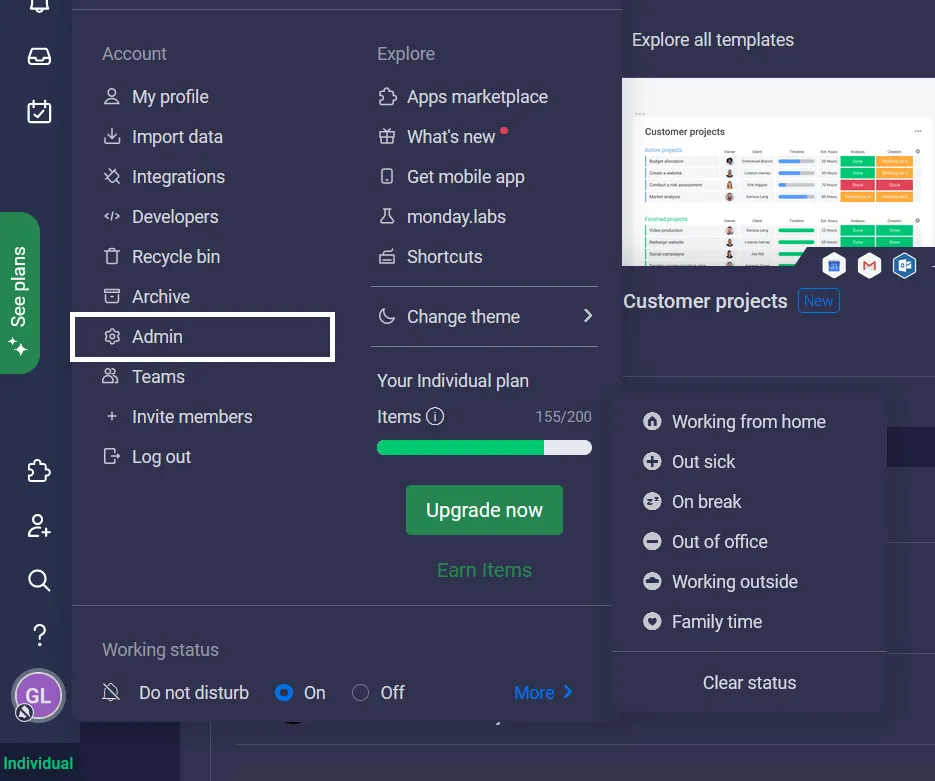Click the Developers code icon
The height and width of the screenshot is (781, 935).
pos(112,216)
